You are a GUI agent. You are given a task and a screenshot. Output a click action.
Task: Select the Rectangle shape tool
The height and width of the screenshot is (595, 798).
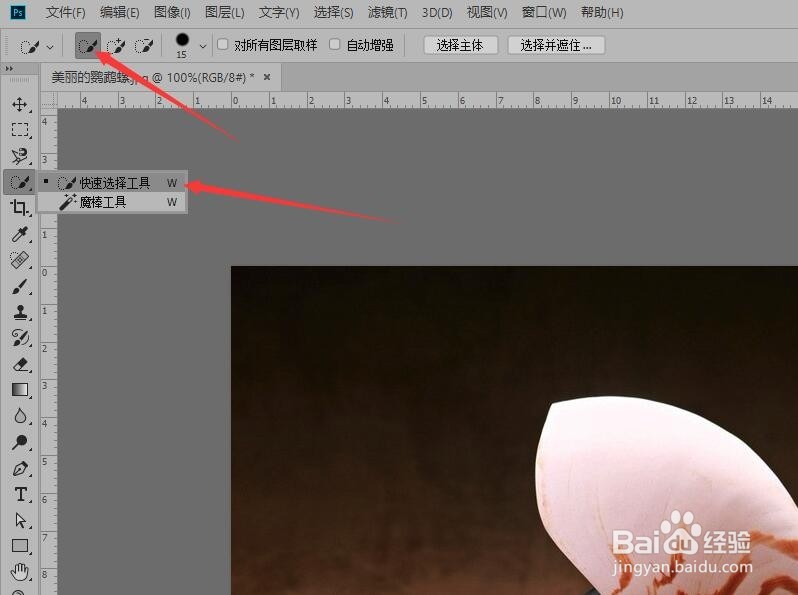[20, 546]
